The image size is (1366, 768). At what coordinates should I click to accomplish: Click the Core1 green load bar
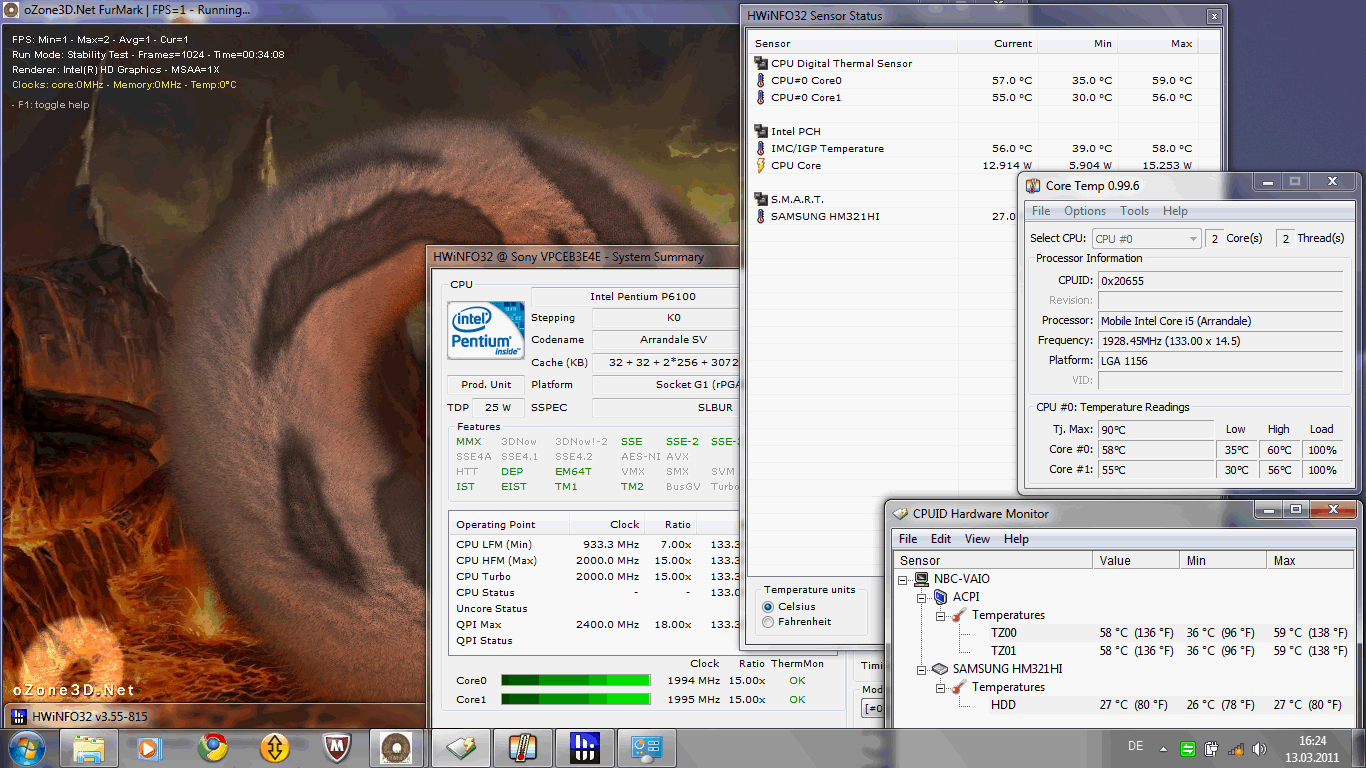point(575,700)
